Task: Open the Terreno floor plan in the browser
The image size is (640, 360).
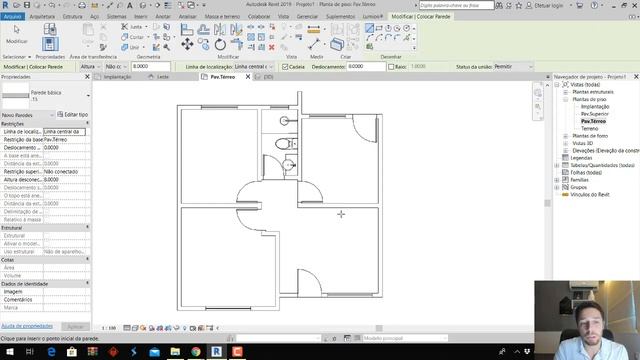Action: 589,129
